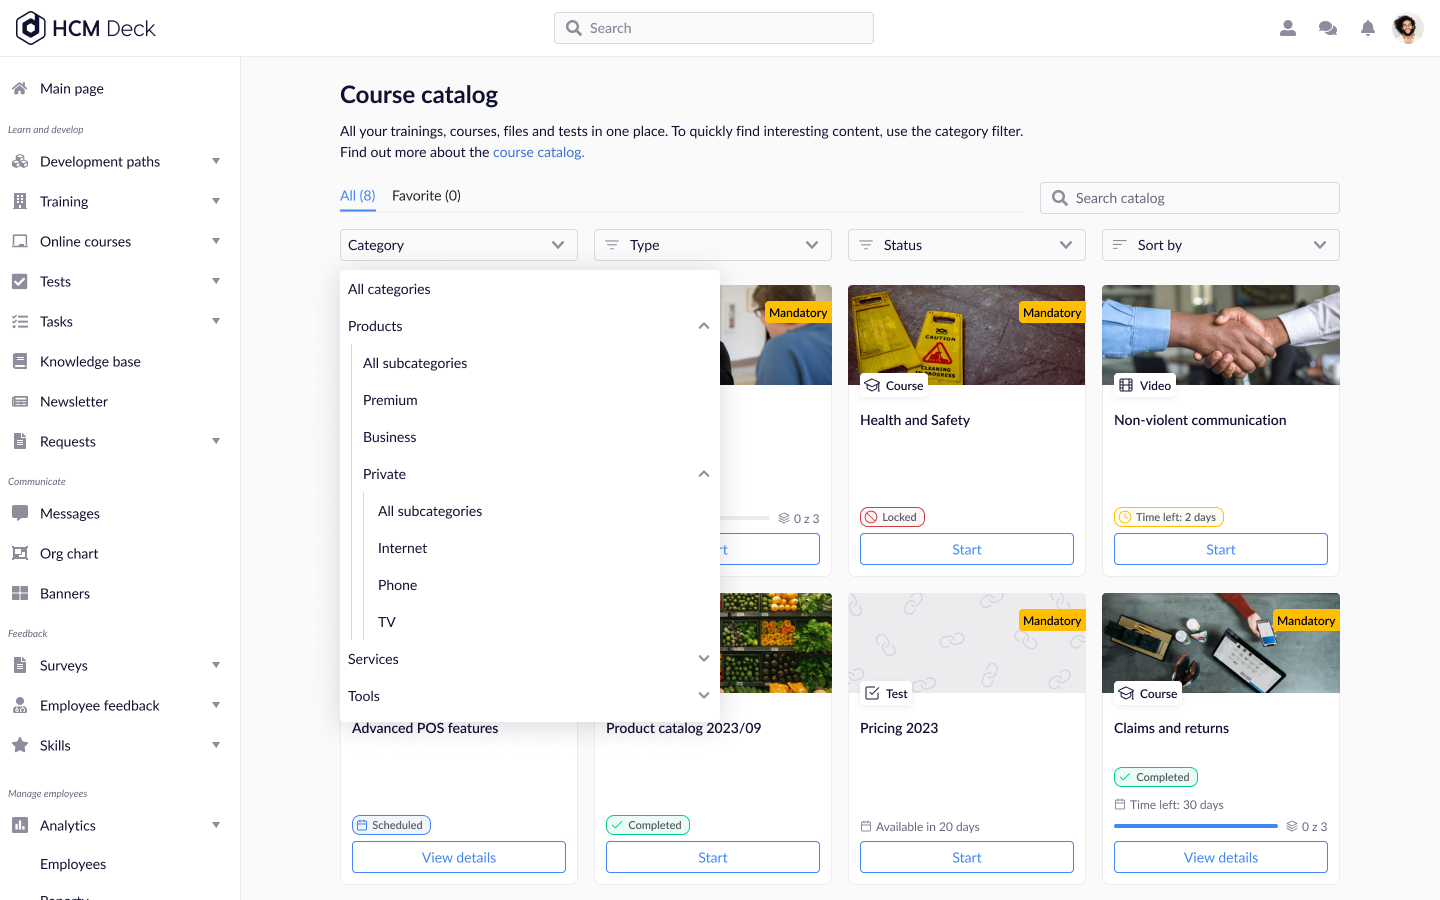Click the Employee feedback person icon
The height and width of the screenshot is (900, 1440).
[19, 705]
